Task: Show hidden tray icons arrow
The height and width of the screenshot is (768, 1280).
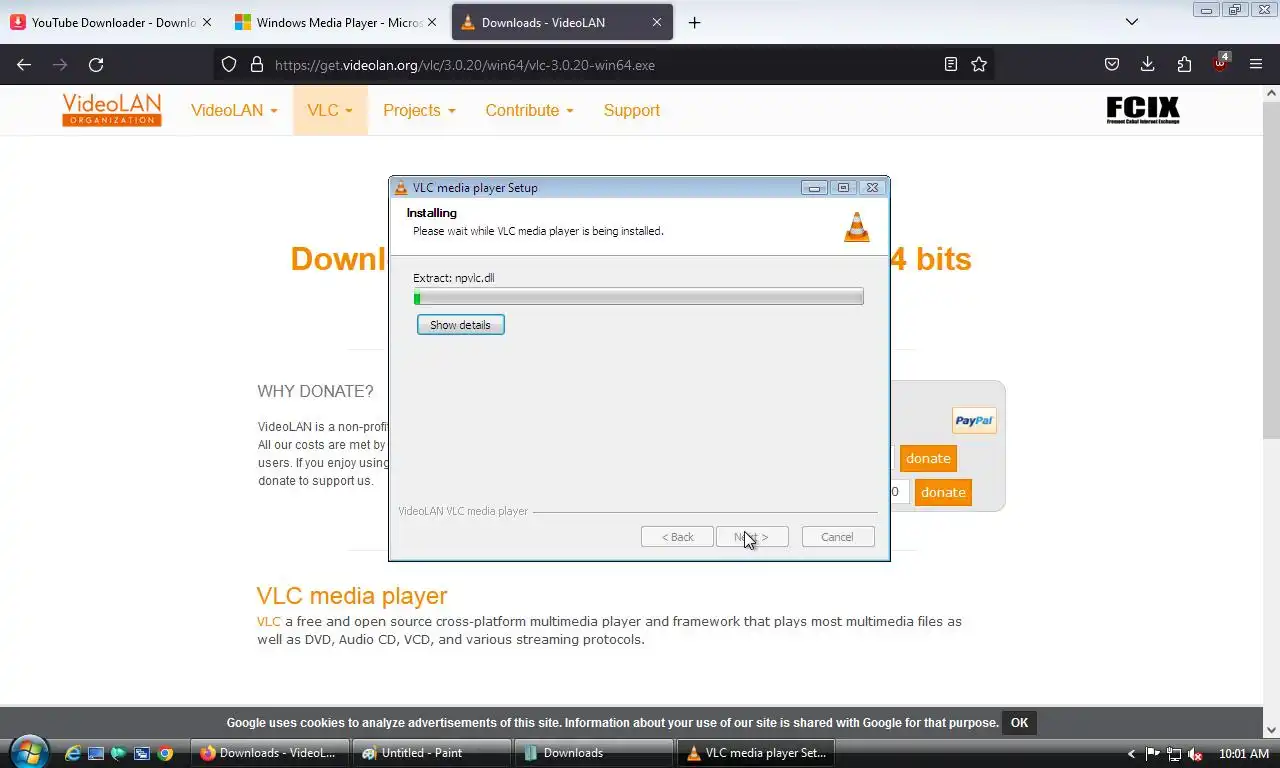Action: click(1131, 754)
